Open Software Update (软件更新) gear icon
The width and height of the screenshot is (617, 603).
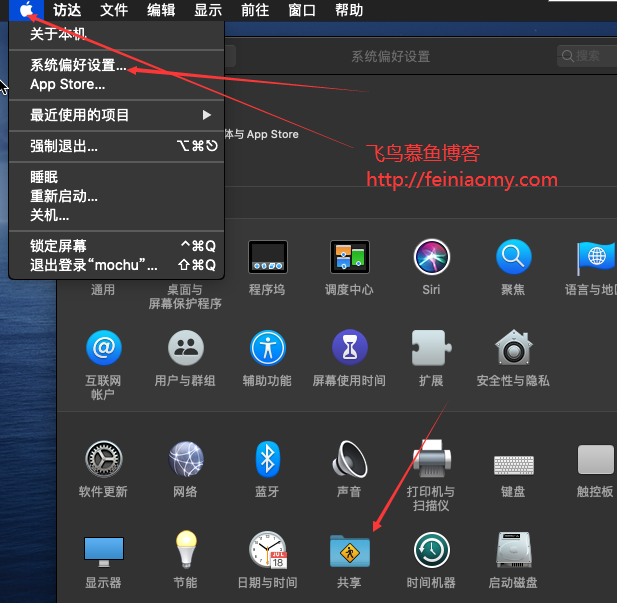coord(104,459)
